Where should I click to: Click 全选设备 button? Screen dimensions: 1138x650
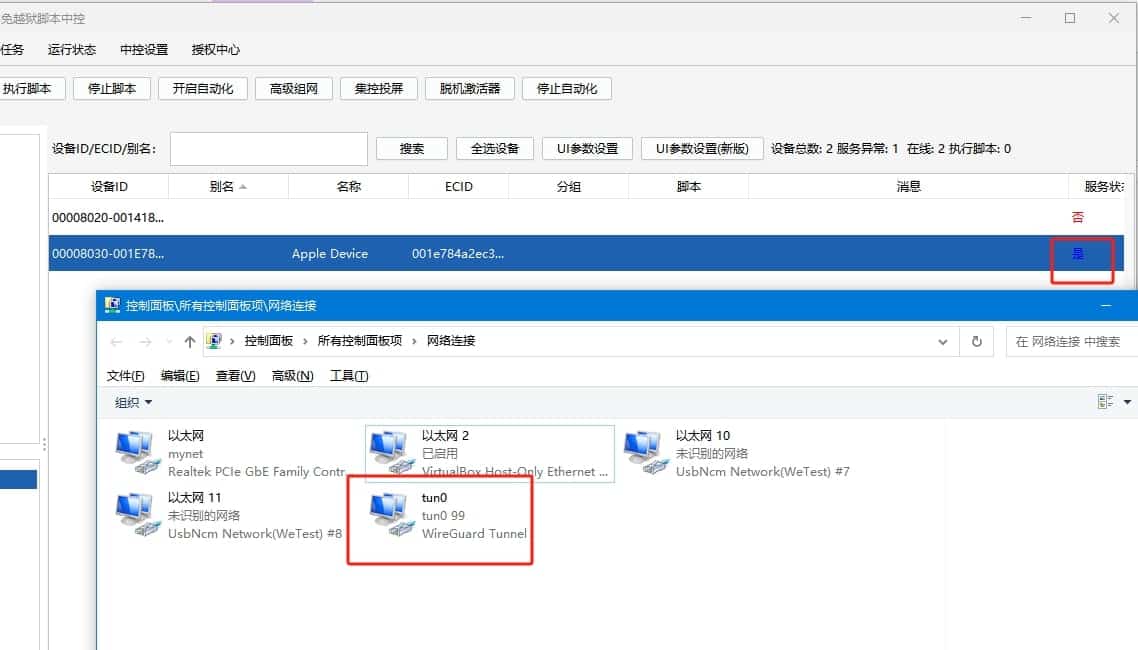coord(495,149)
